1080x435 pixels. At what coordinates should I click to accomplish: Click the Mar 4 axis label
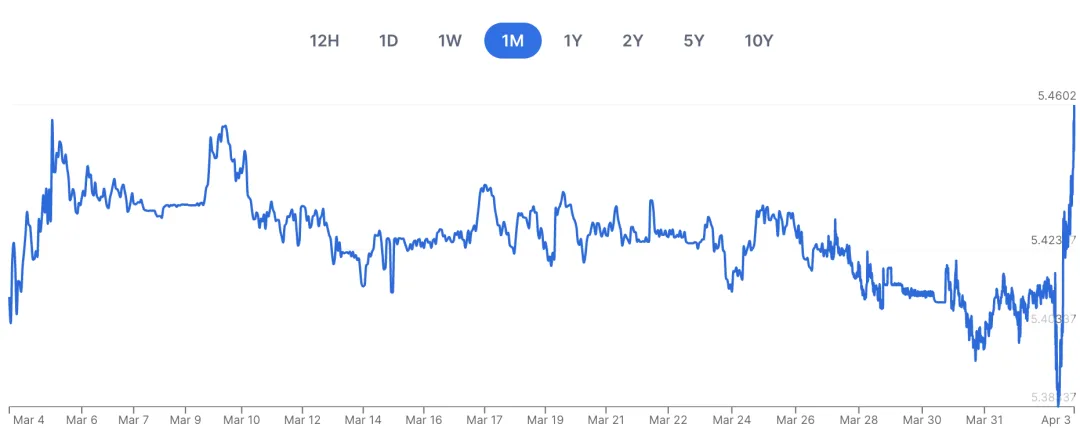(28, 420)
